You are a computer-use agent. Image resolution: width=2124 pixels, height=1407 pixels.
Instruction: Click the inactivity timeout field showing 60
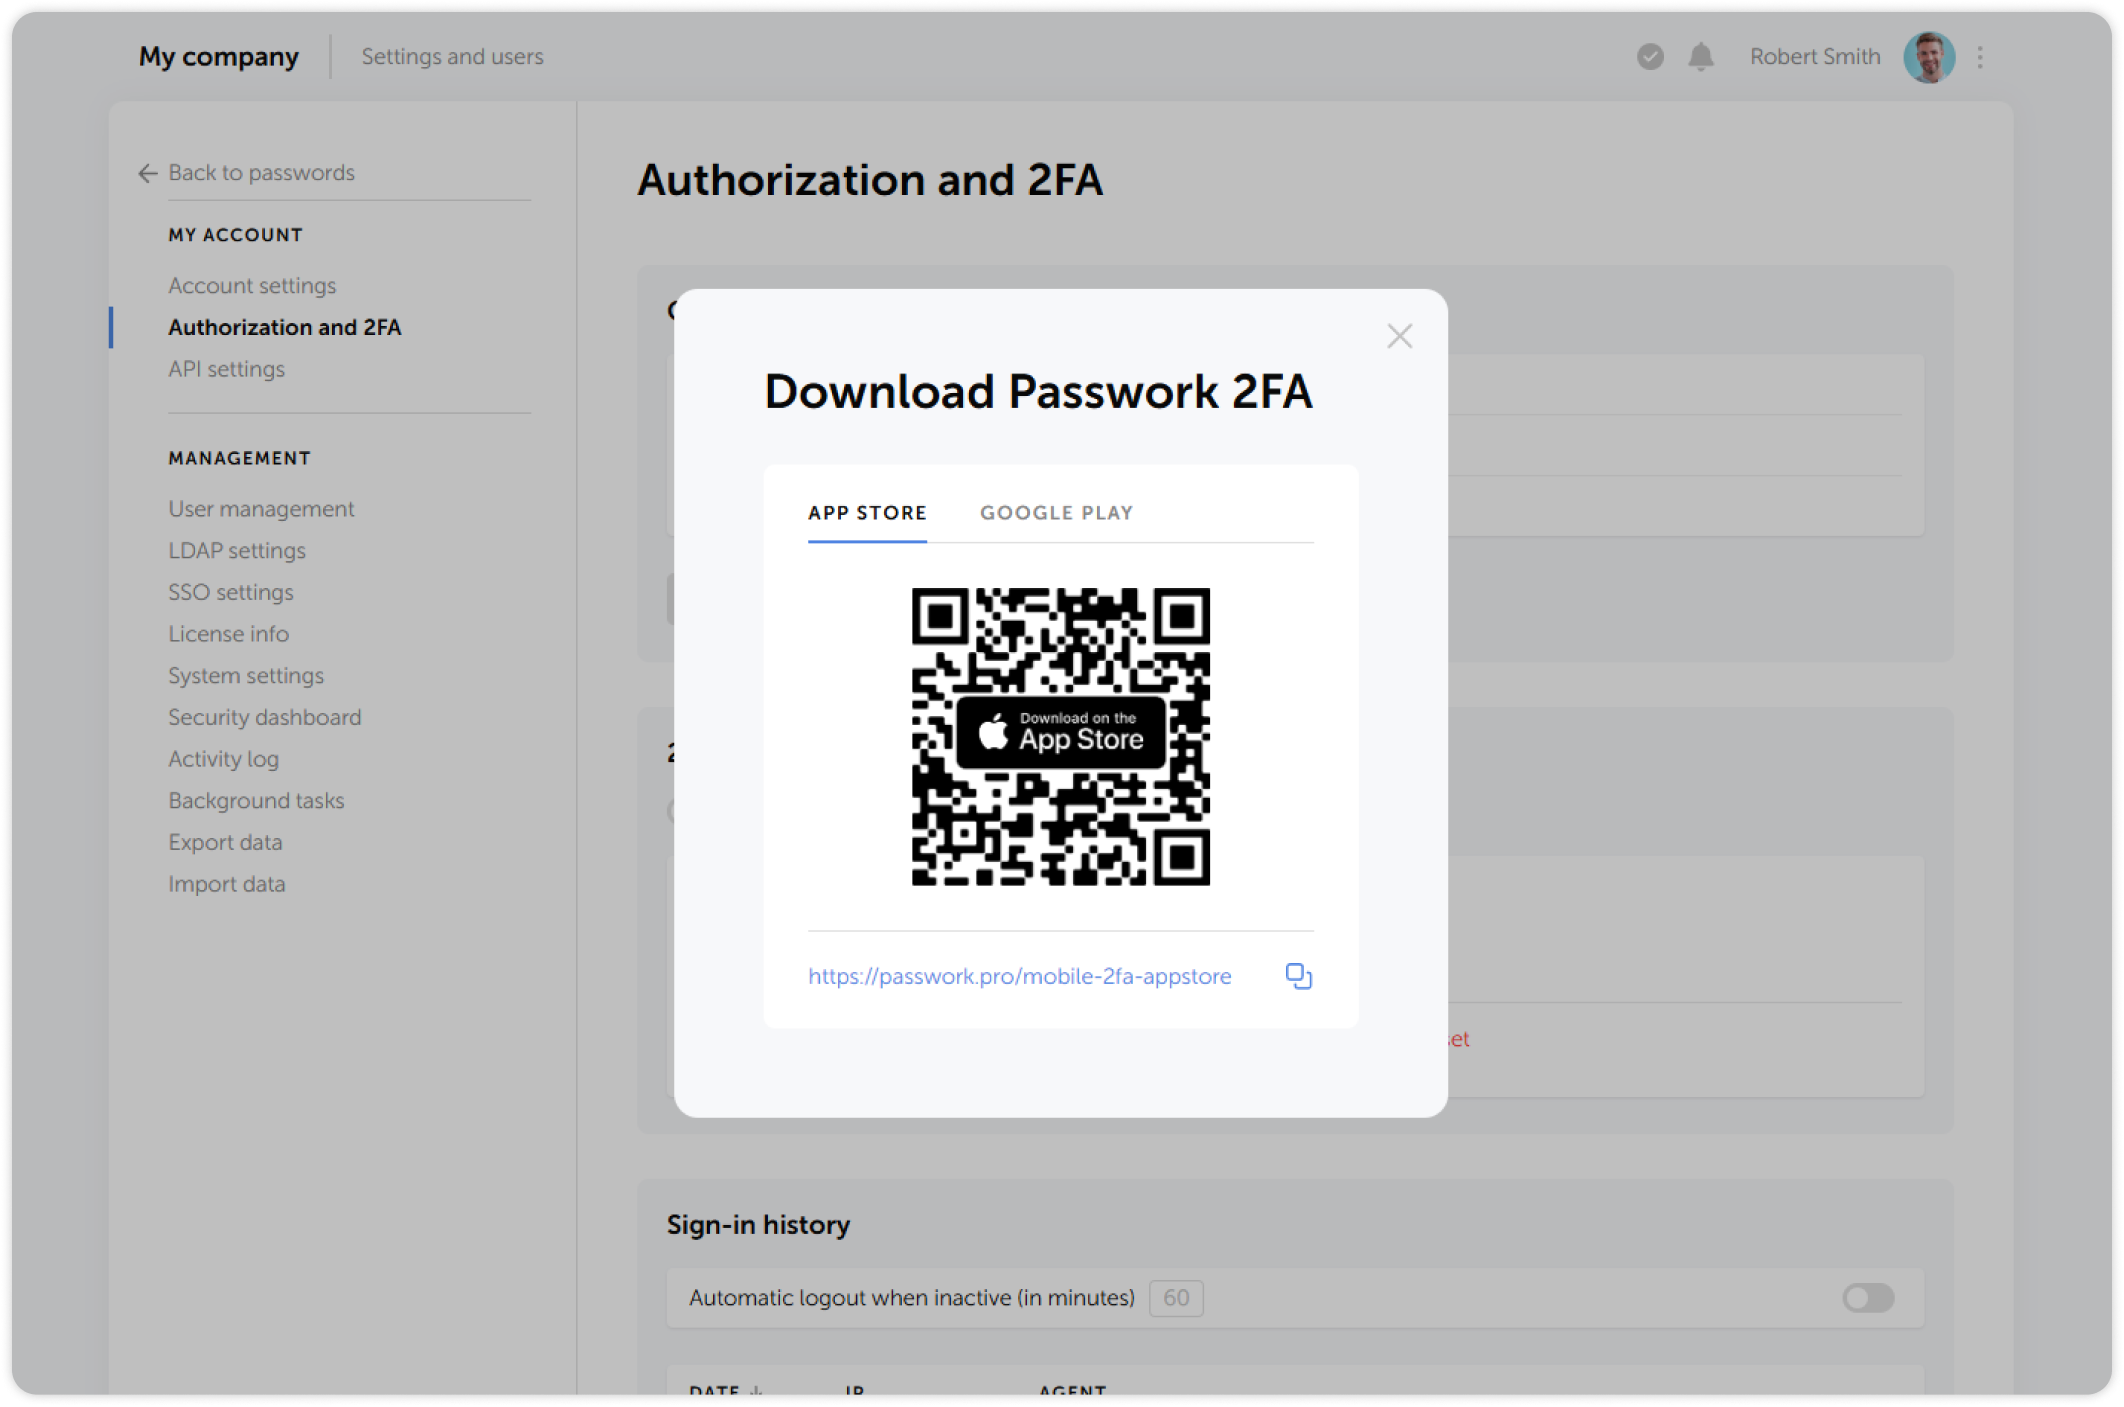1175,1297
